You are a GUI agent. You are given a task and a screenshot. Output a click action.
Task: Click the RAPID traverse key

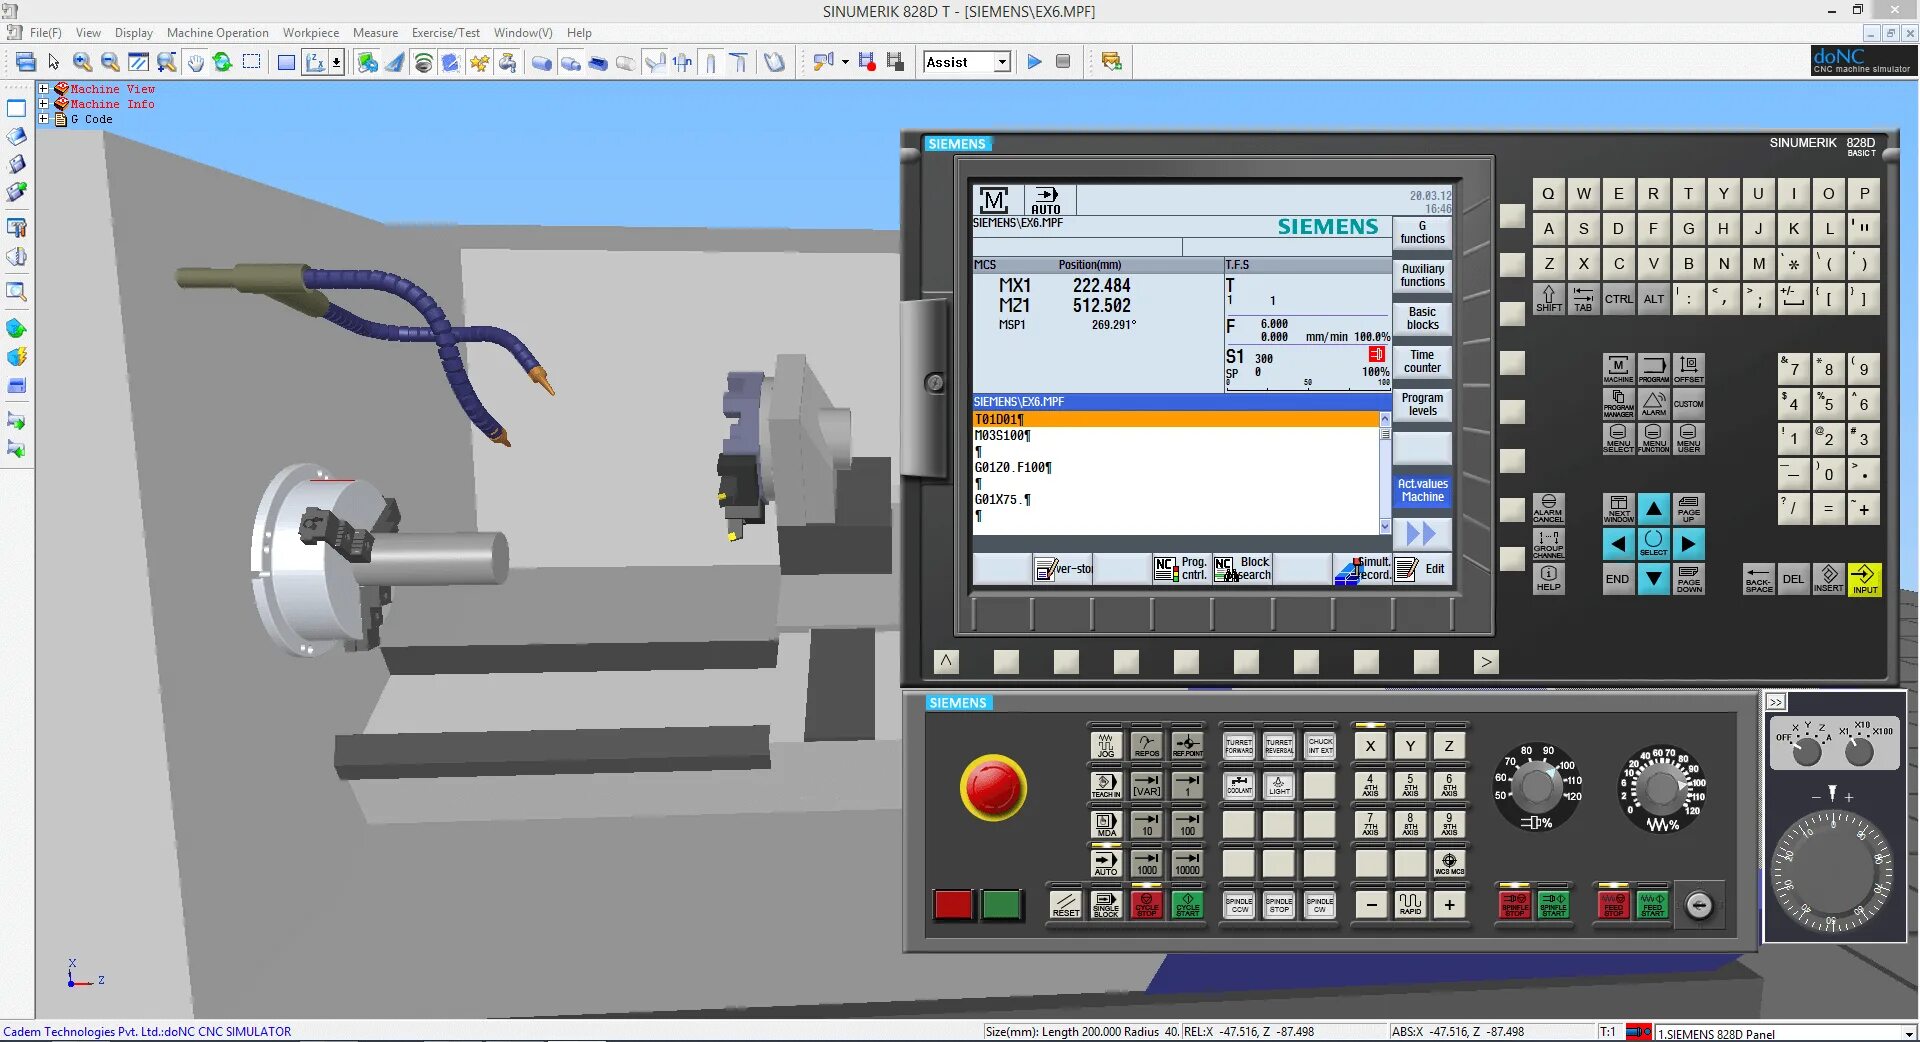coord(1410,904)
